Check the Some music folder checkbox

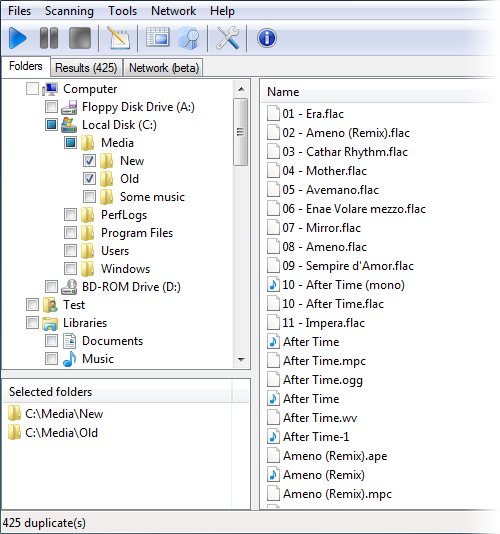pos(90,197)
